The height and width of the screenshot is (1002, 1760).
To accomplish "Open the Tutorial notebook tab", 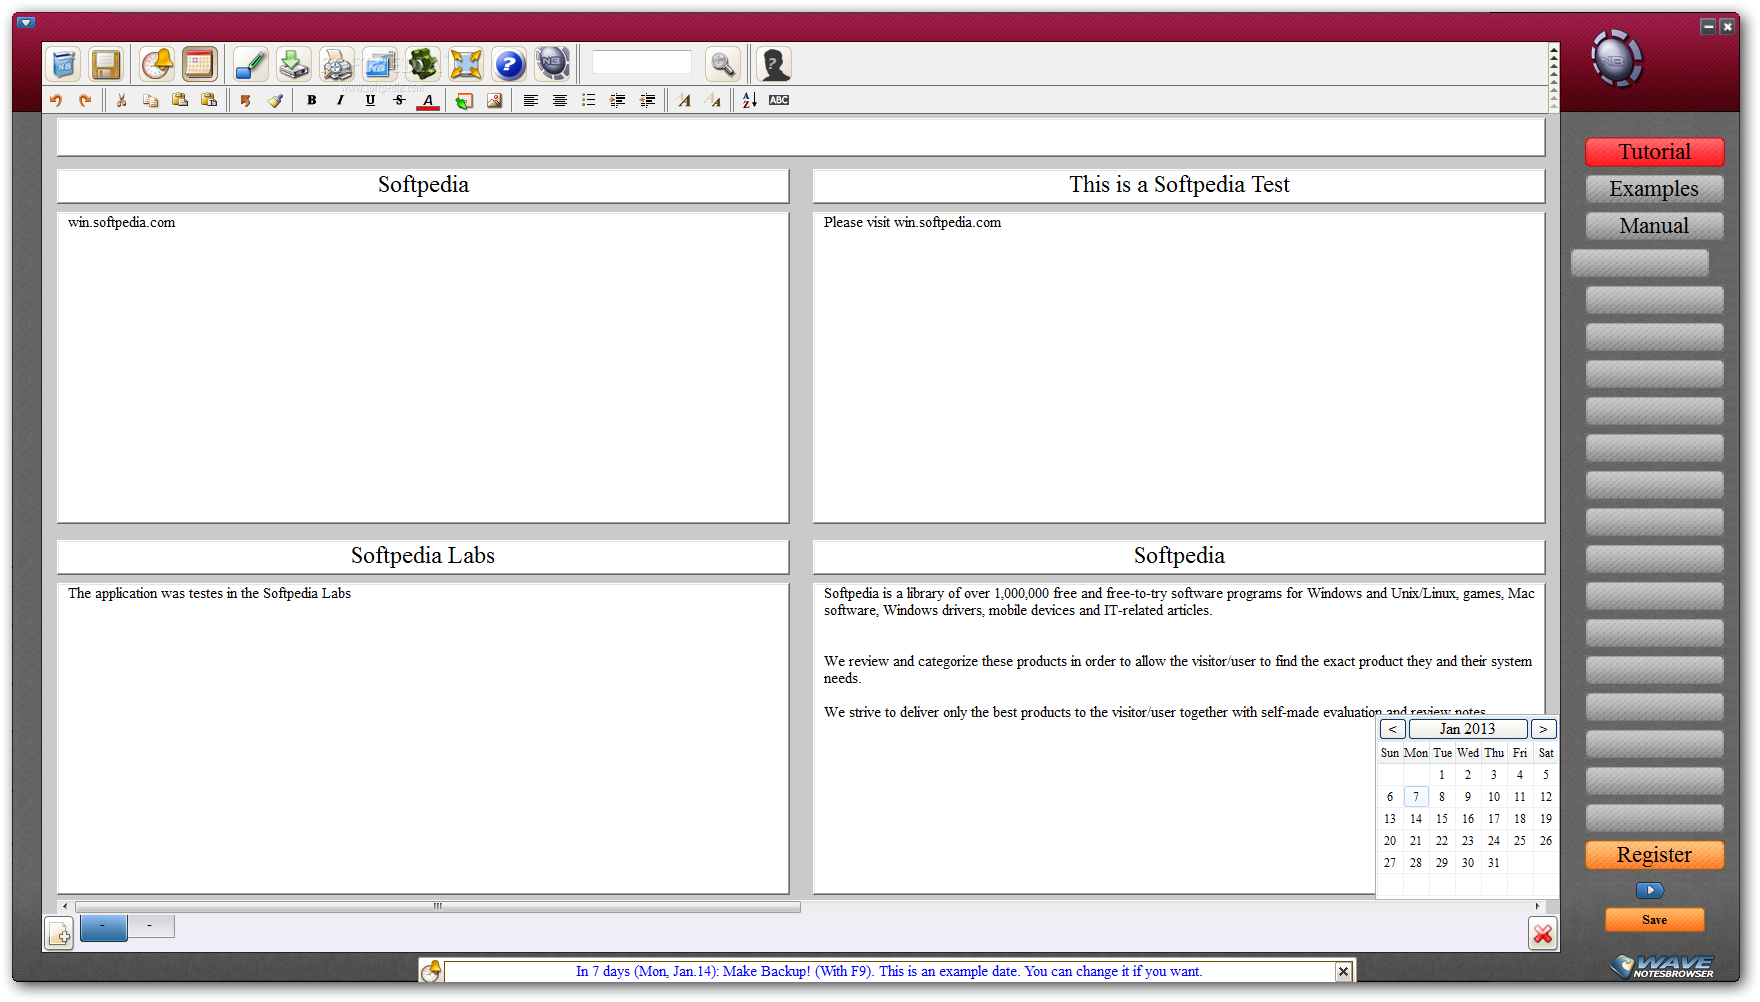I will [x=1655, y=152].
